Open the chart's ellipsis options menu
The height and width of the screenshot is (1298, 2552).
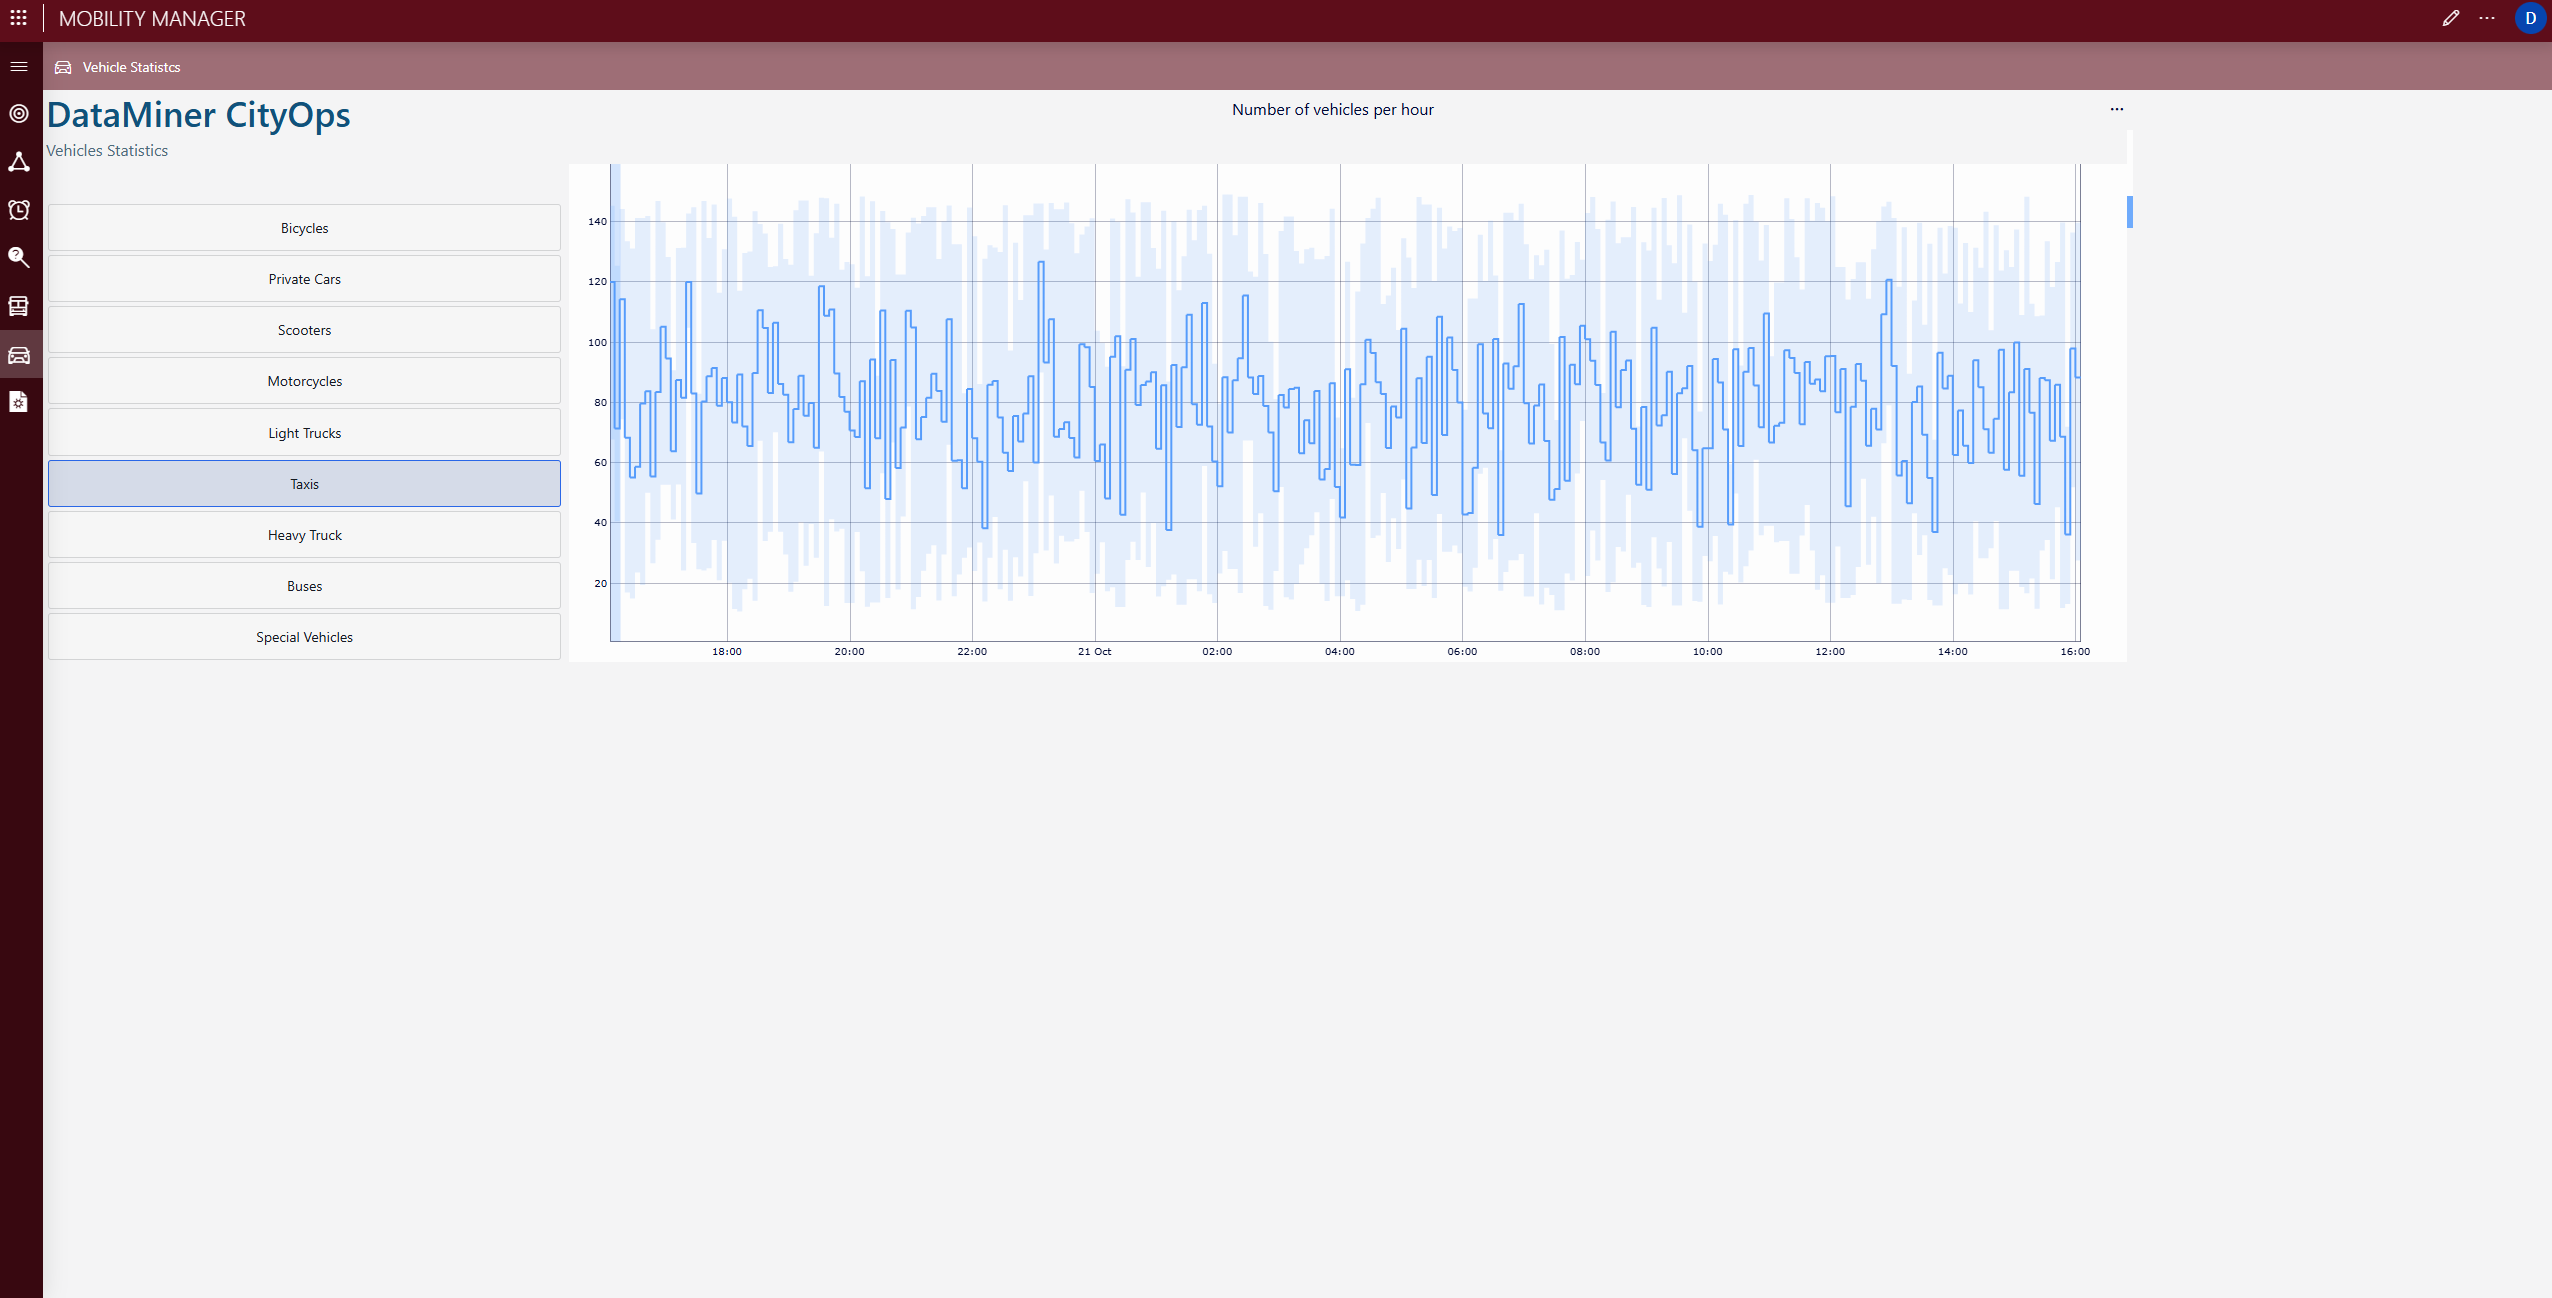coord(2116,109)
